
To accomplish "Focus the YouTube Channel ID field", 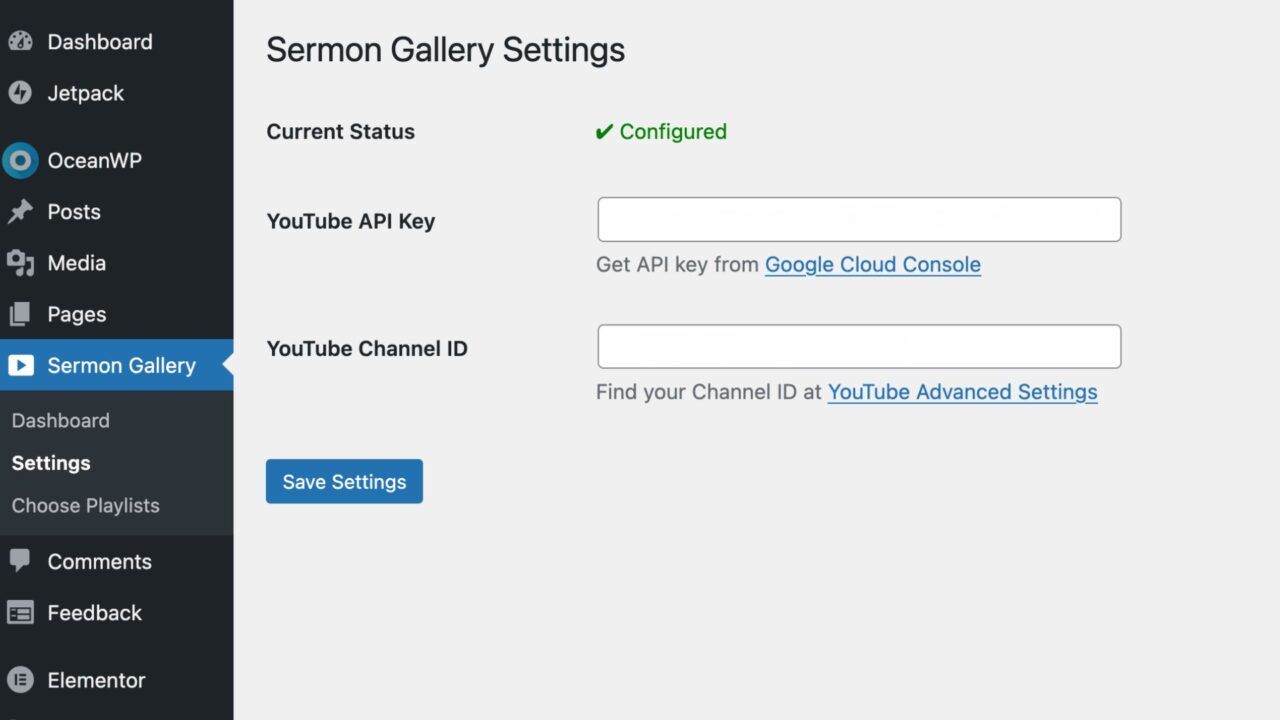I will 859,347.
